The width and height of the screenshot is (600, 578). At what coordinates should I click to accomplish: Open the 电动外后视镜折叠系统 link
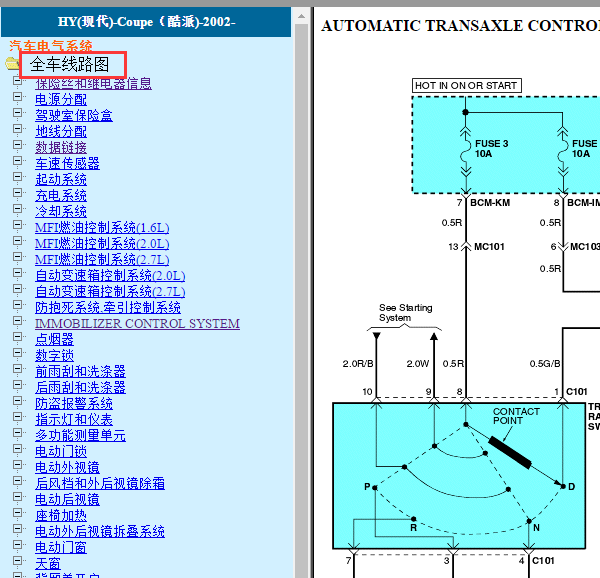(x=100, y=532)
